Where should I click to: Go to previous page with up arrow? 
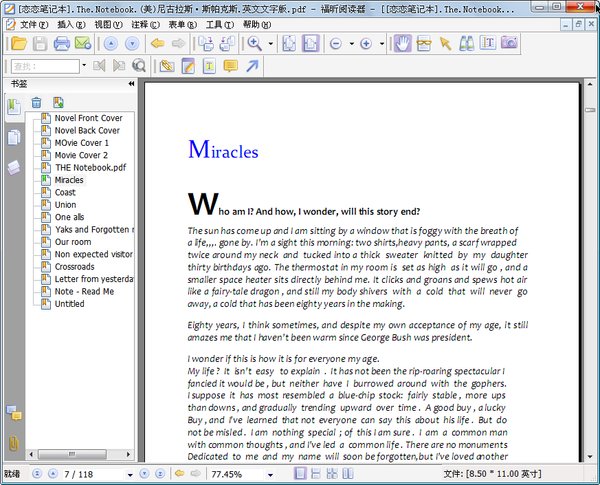111,43
